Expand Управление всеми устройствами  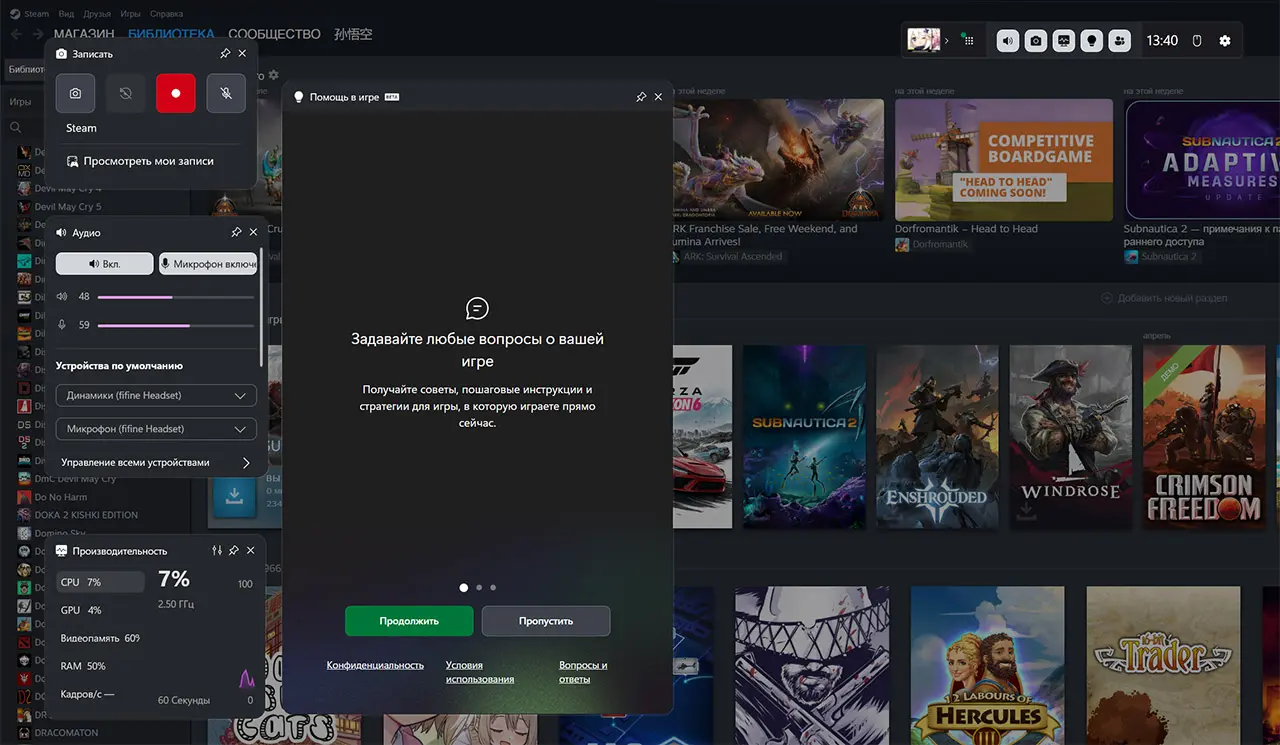click(x=156, y=463)
